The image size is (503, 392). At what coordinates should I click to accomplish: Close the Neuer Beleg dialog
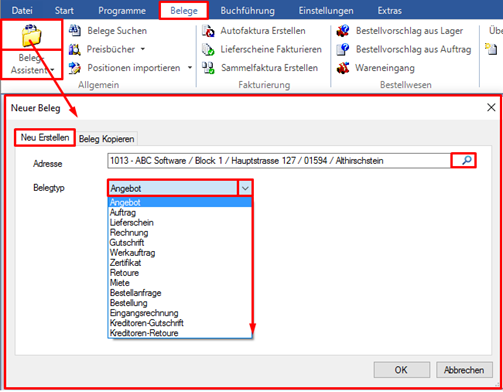491,107
